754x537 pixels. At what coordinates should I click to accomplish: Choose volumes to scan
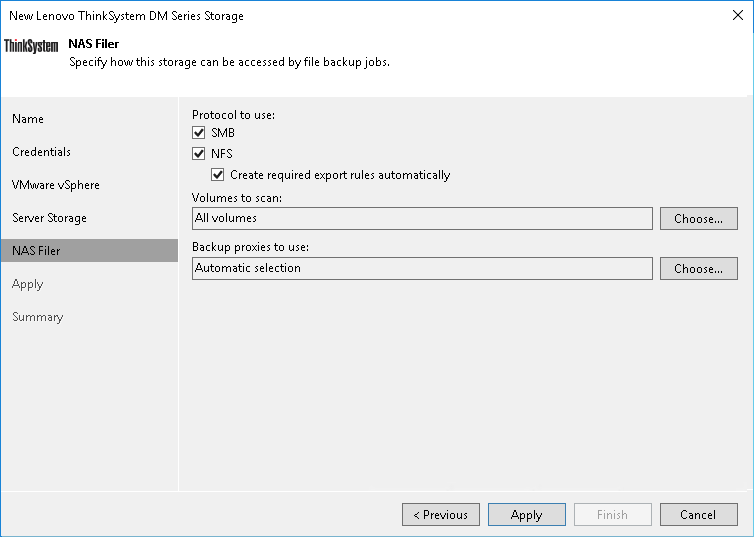(698, 218)
